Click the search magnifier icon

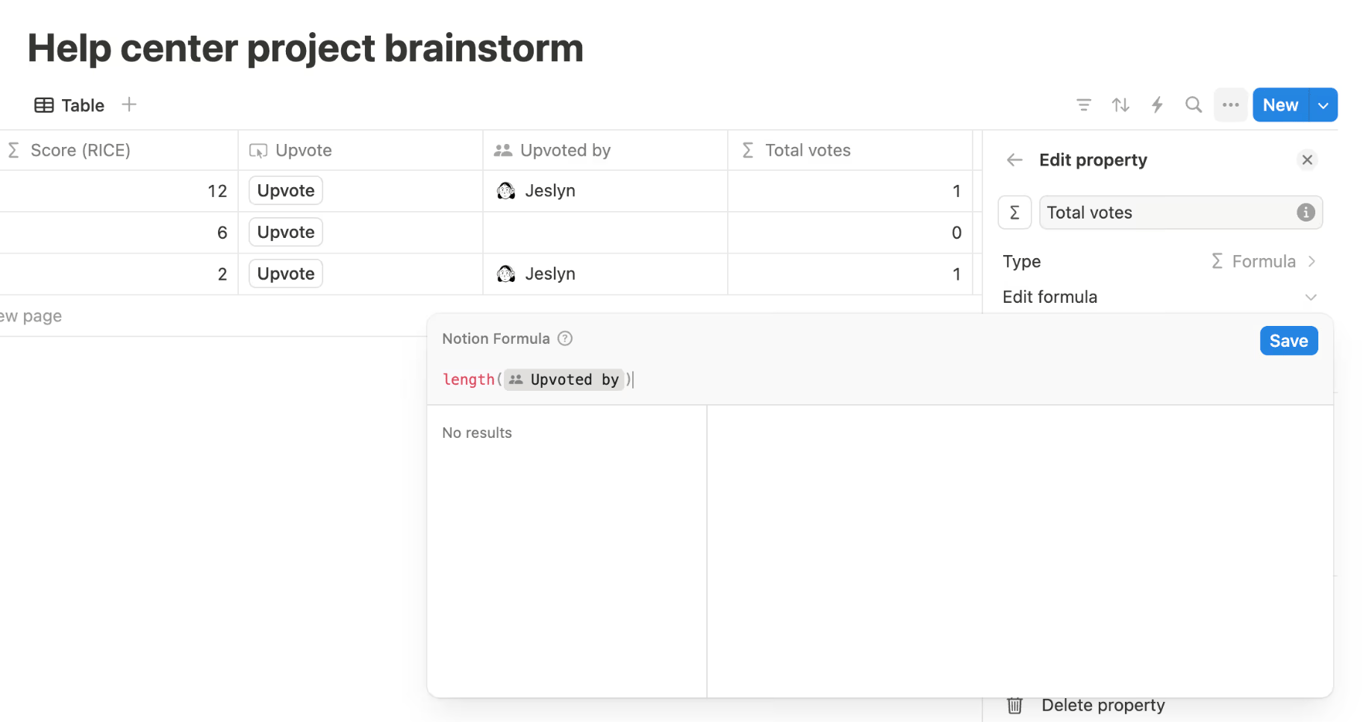(x=1193, y=105)
